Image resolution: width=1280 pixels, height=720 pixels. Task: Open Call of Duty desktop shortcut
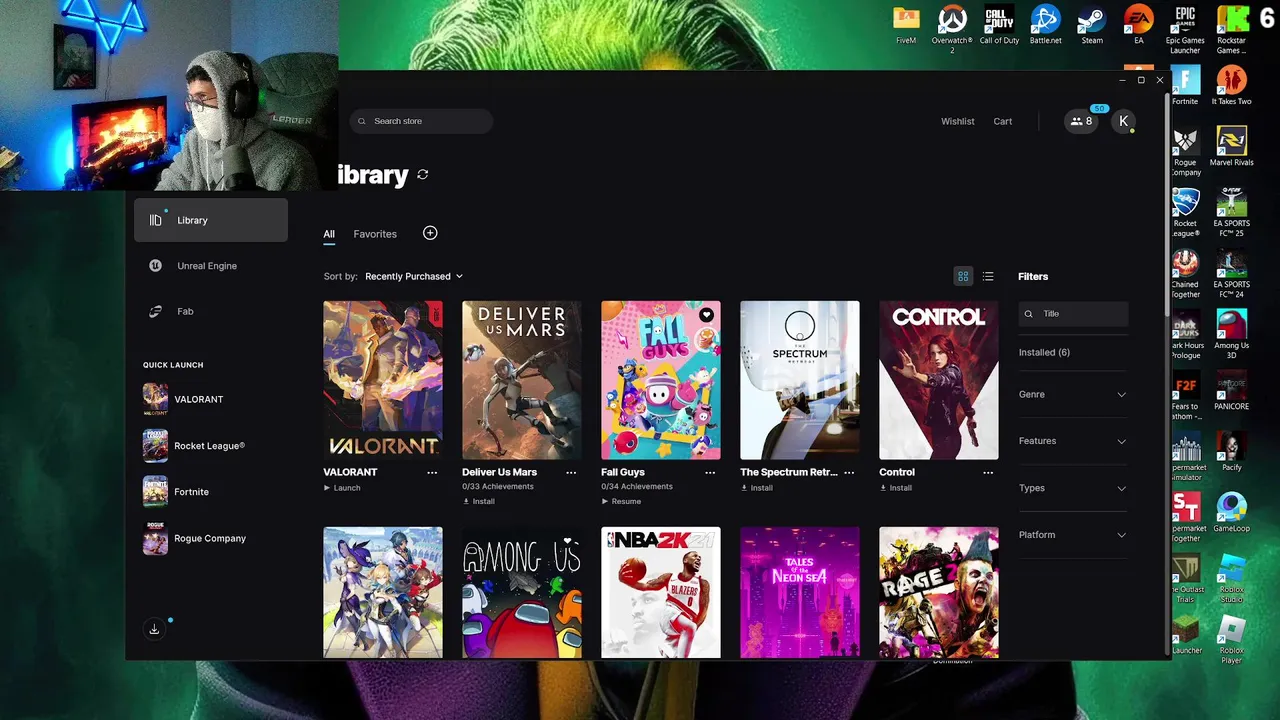coord(999,25)
